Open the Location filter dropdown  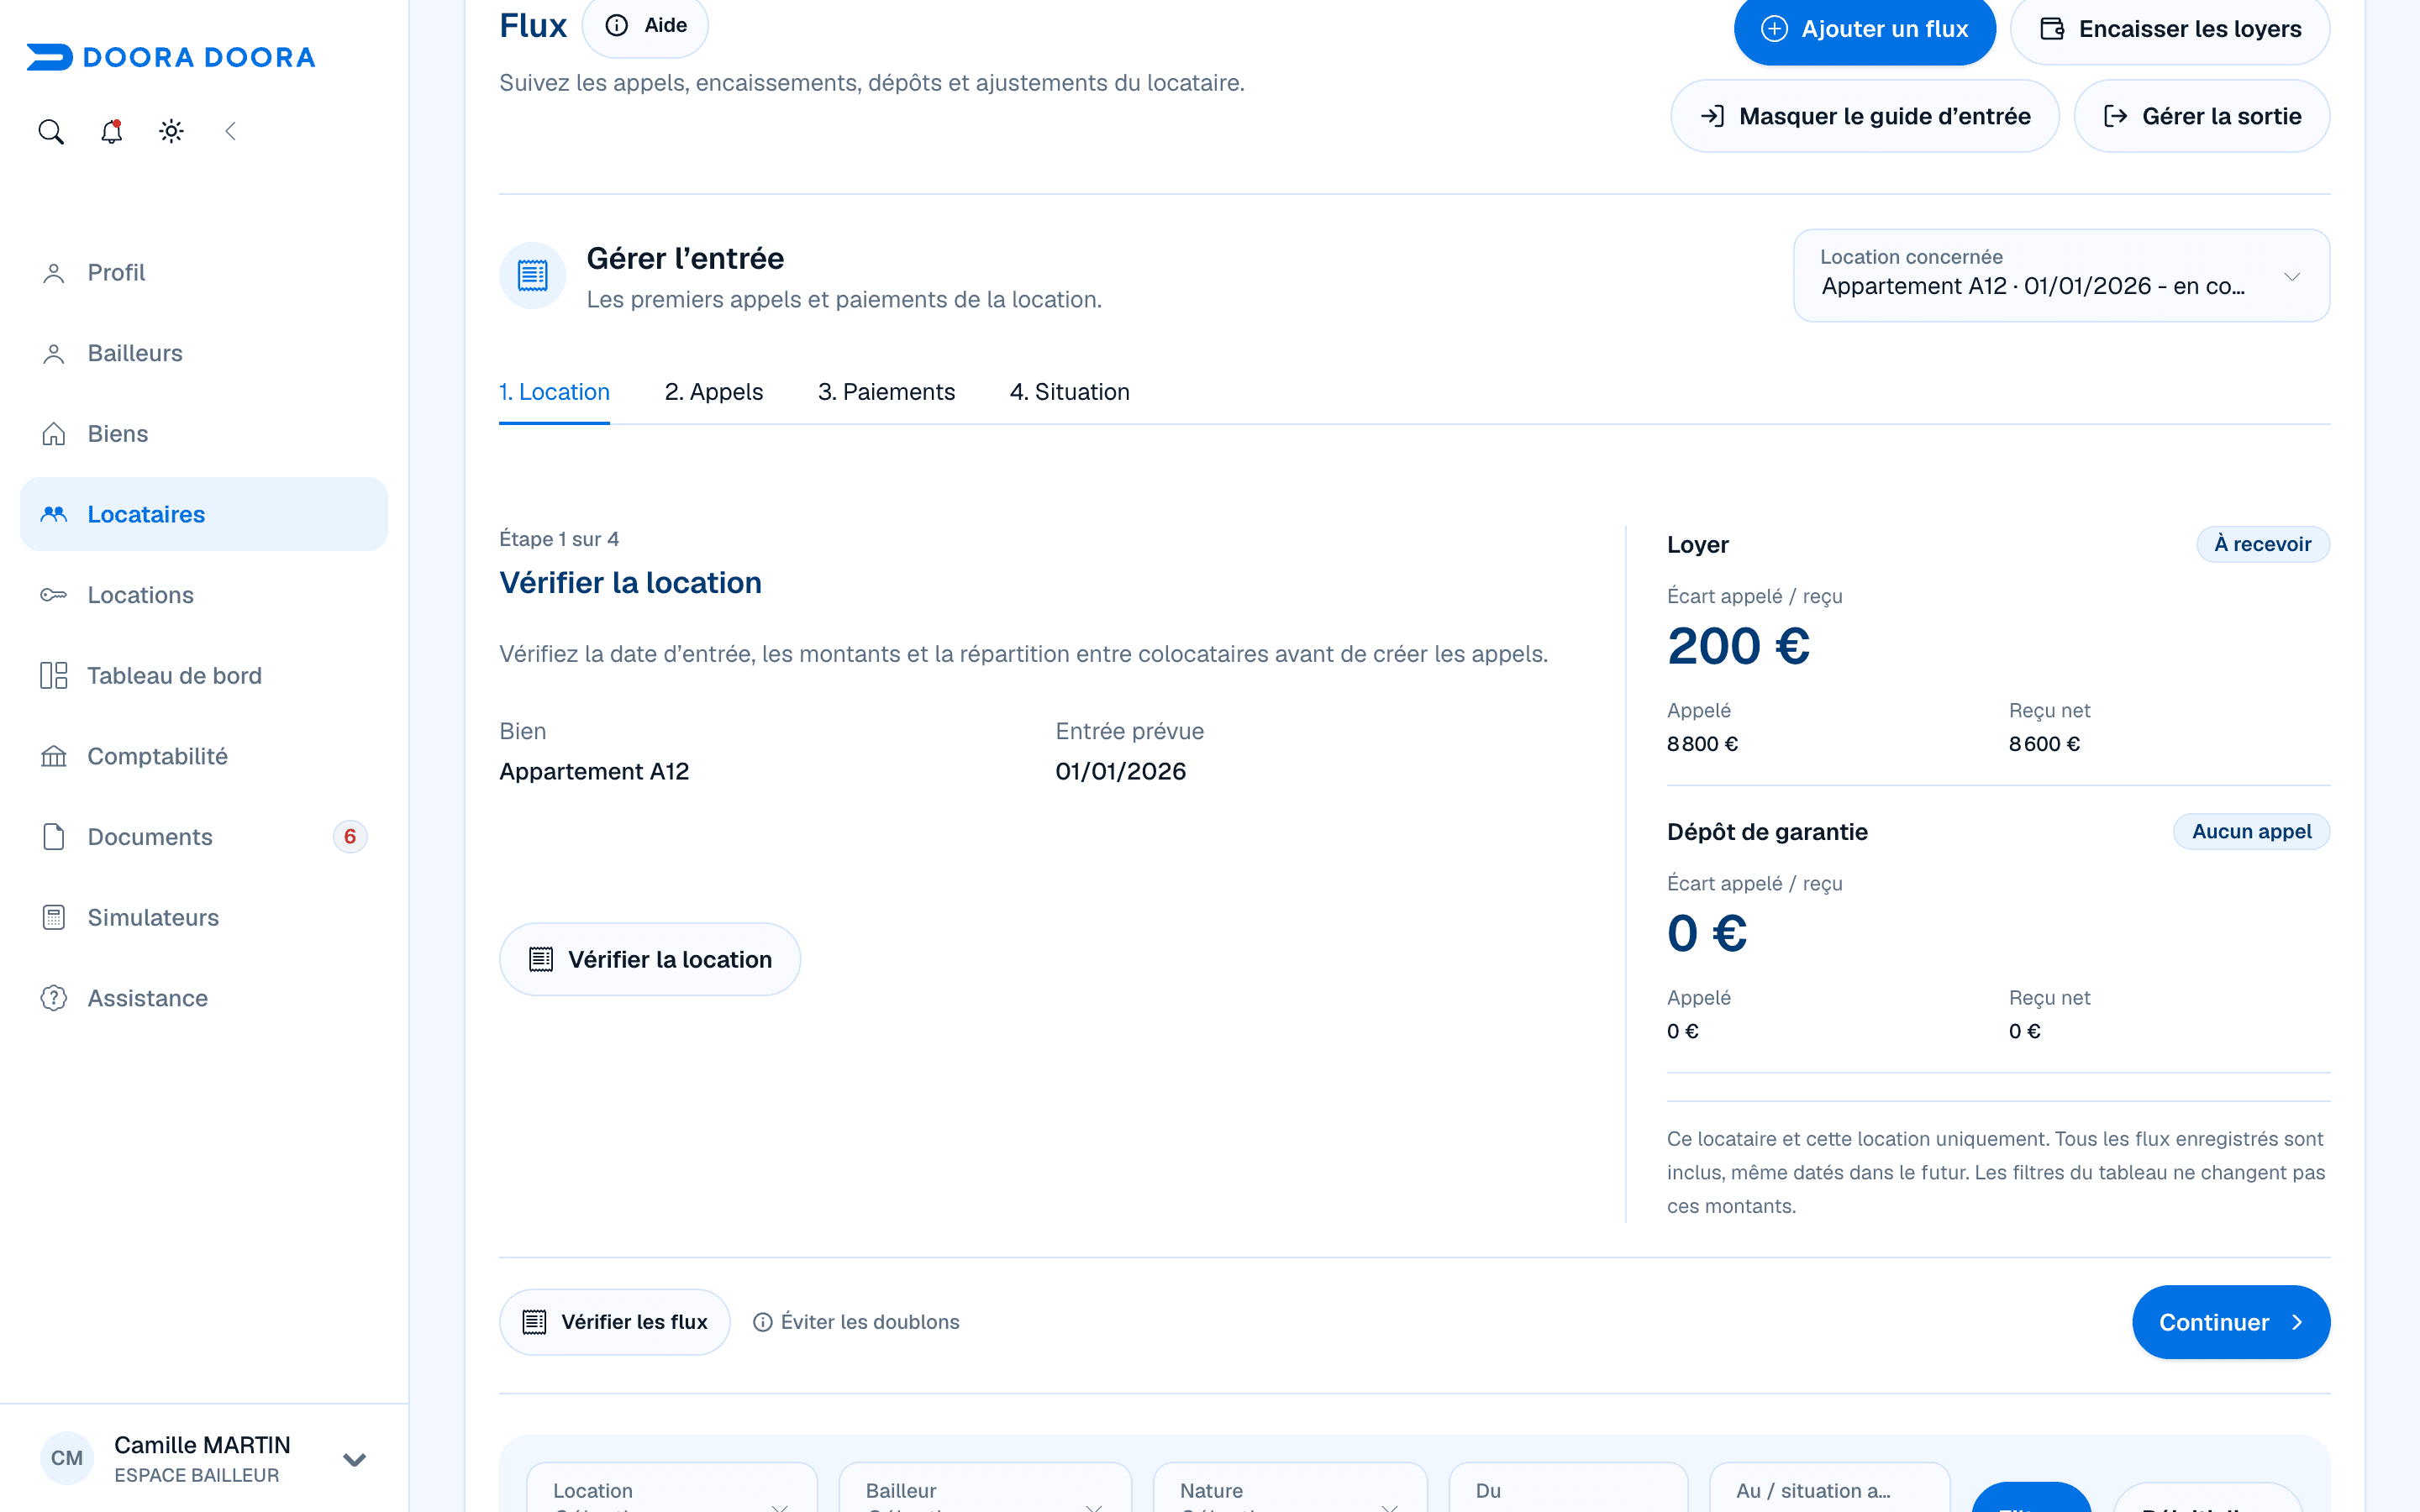pyautogui.click(x=672, y=1487)
